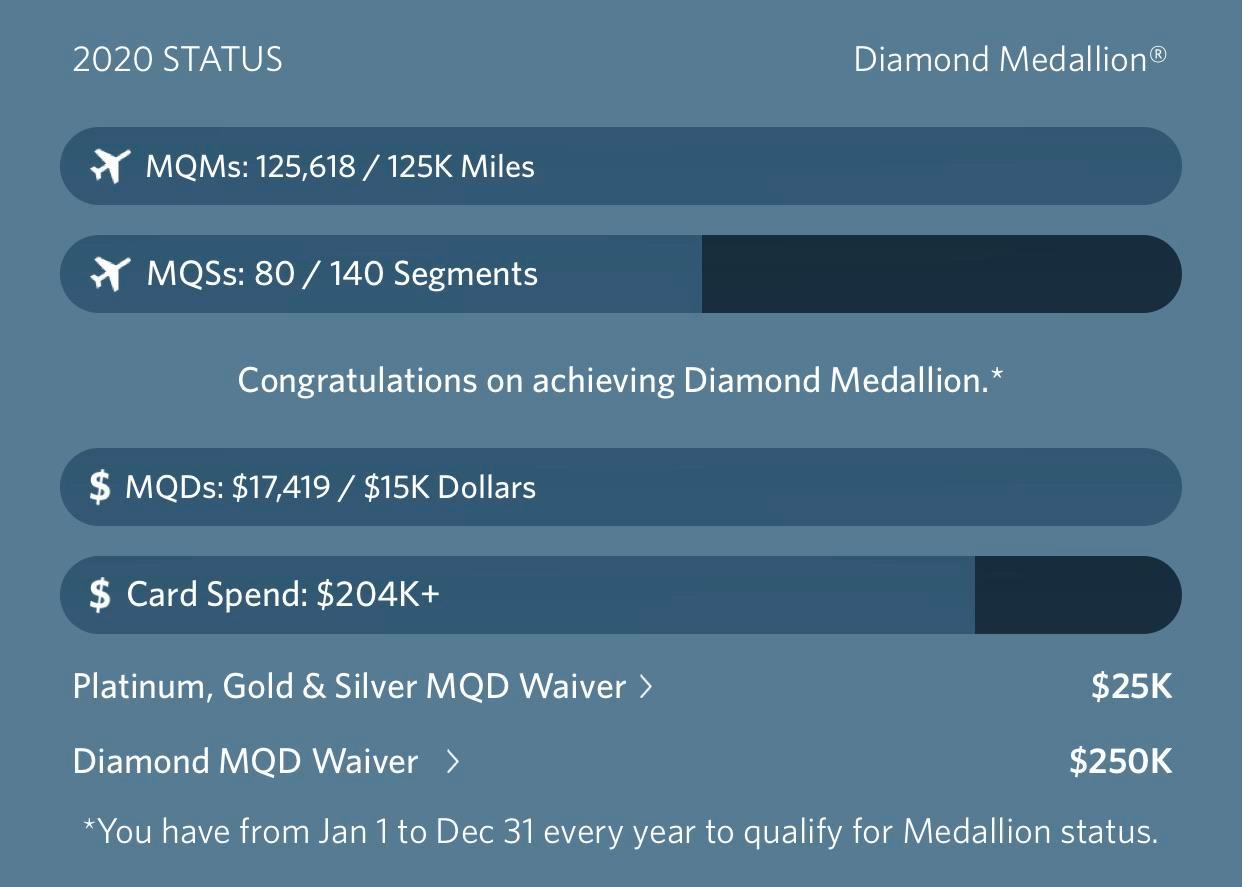The width and height of the screenshot is (1242, 887).
Task: Click the segments tracker airplane icon
Action: point(111,273)
